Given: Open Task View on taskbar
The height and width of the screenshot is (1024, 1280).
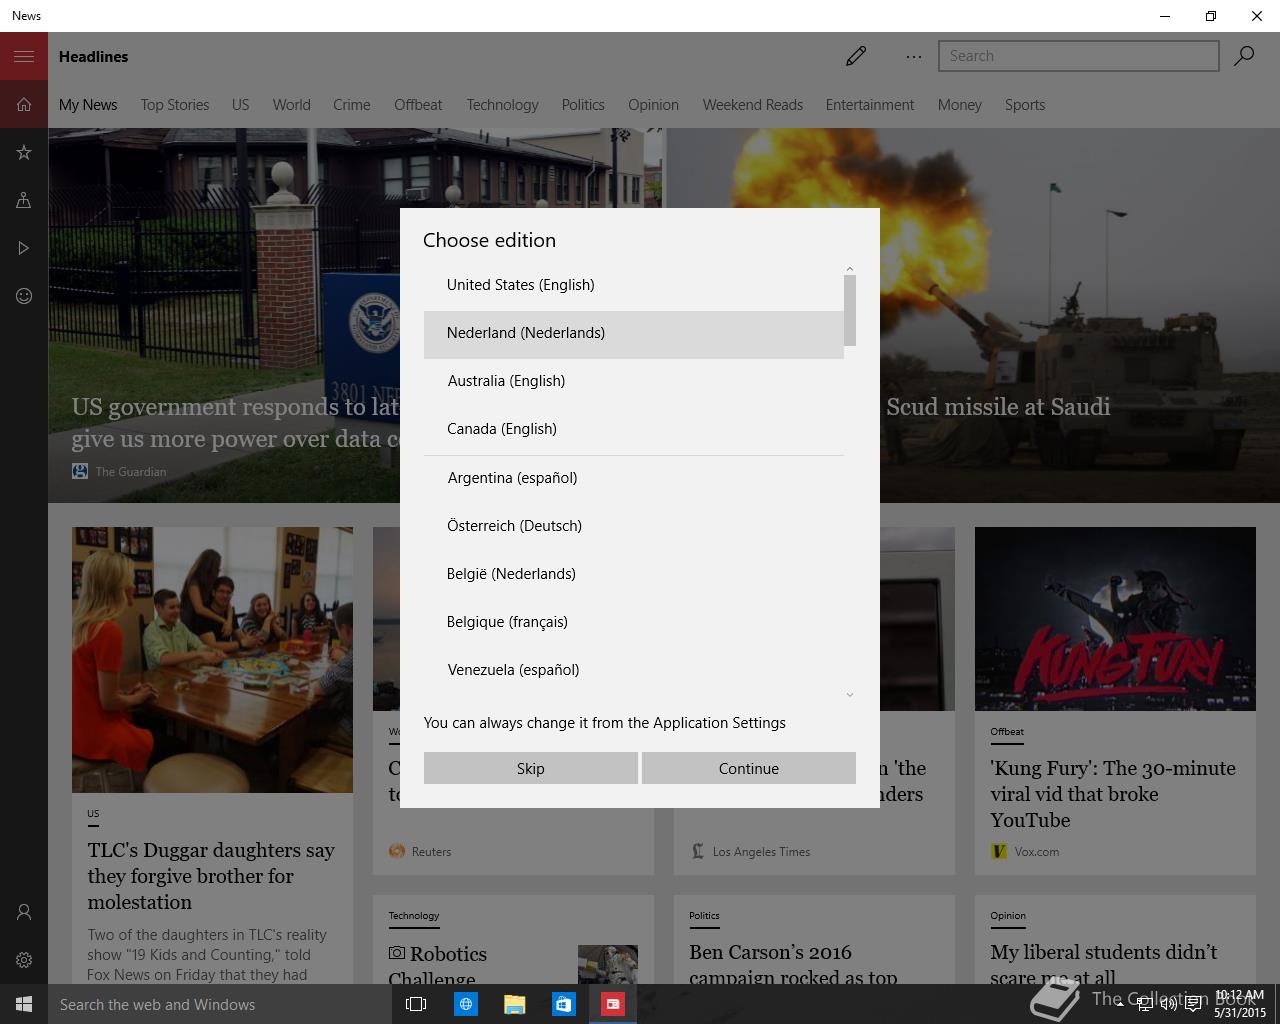Looking at the screenshot, I should [x=416, y=1004].
